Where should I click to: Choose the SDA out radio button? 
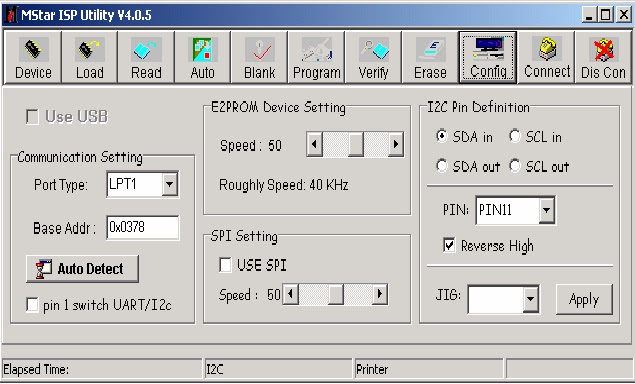[x=442, y=166]
